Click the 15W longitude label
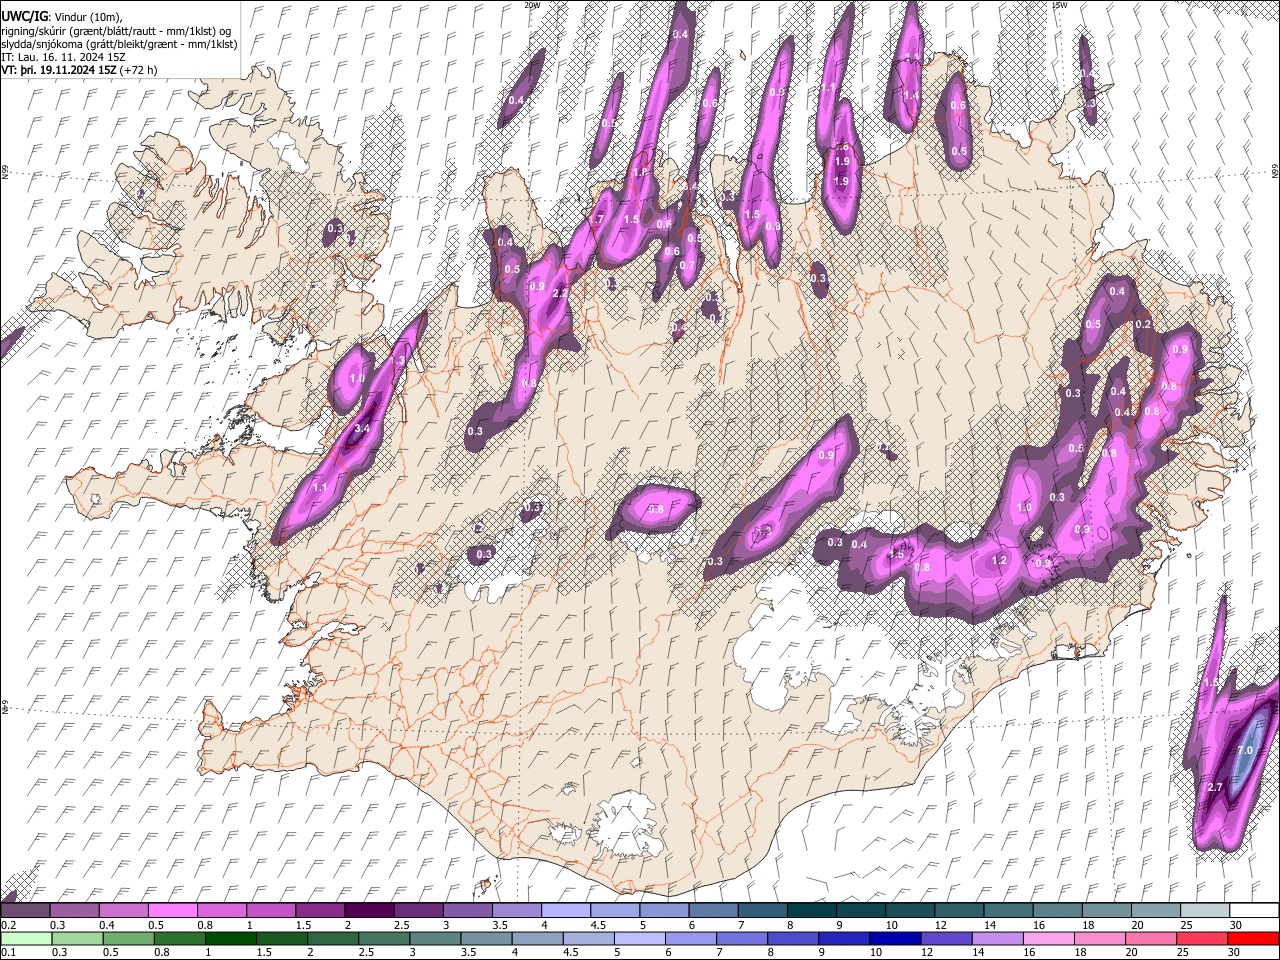 [1059, 5]
